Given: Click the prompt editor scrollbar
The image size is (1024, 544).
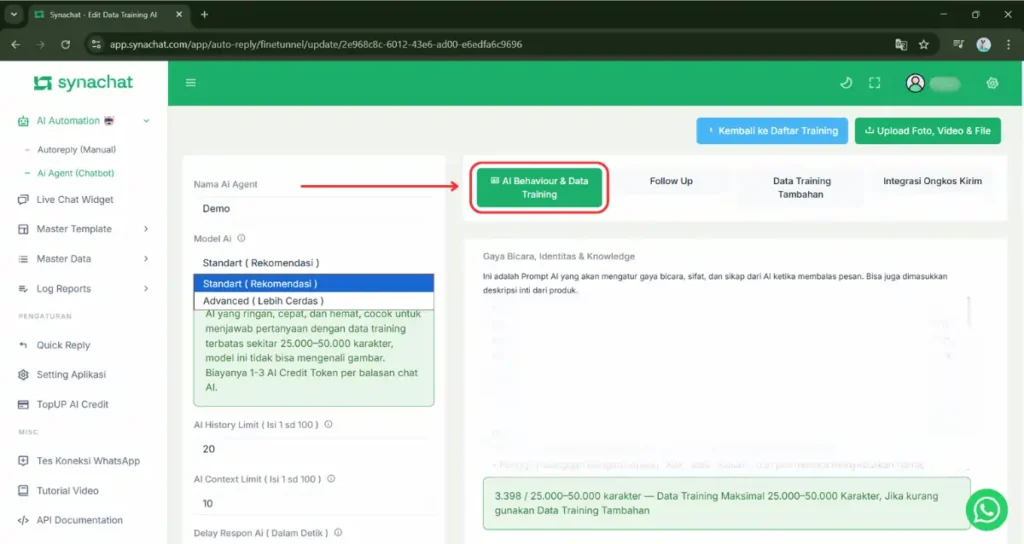Looking at the screenshot, I should tap(968, 312).
